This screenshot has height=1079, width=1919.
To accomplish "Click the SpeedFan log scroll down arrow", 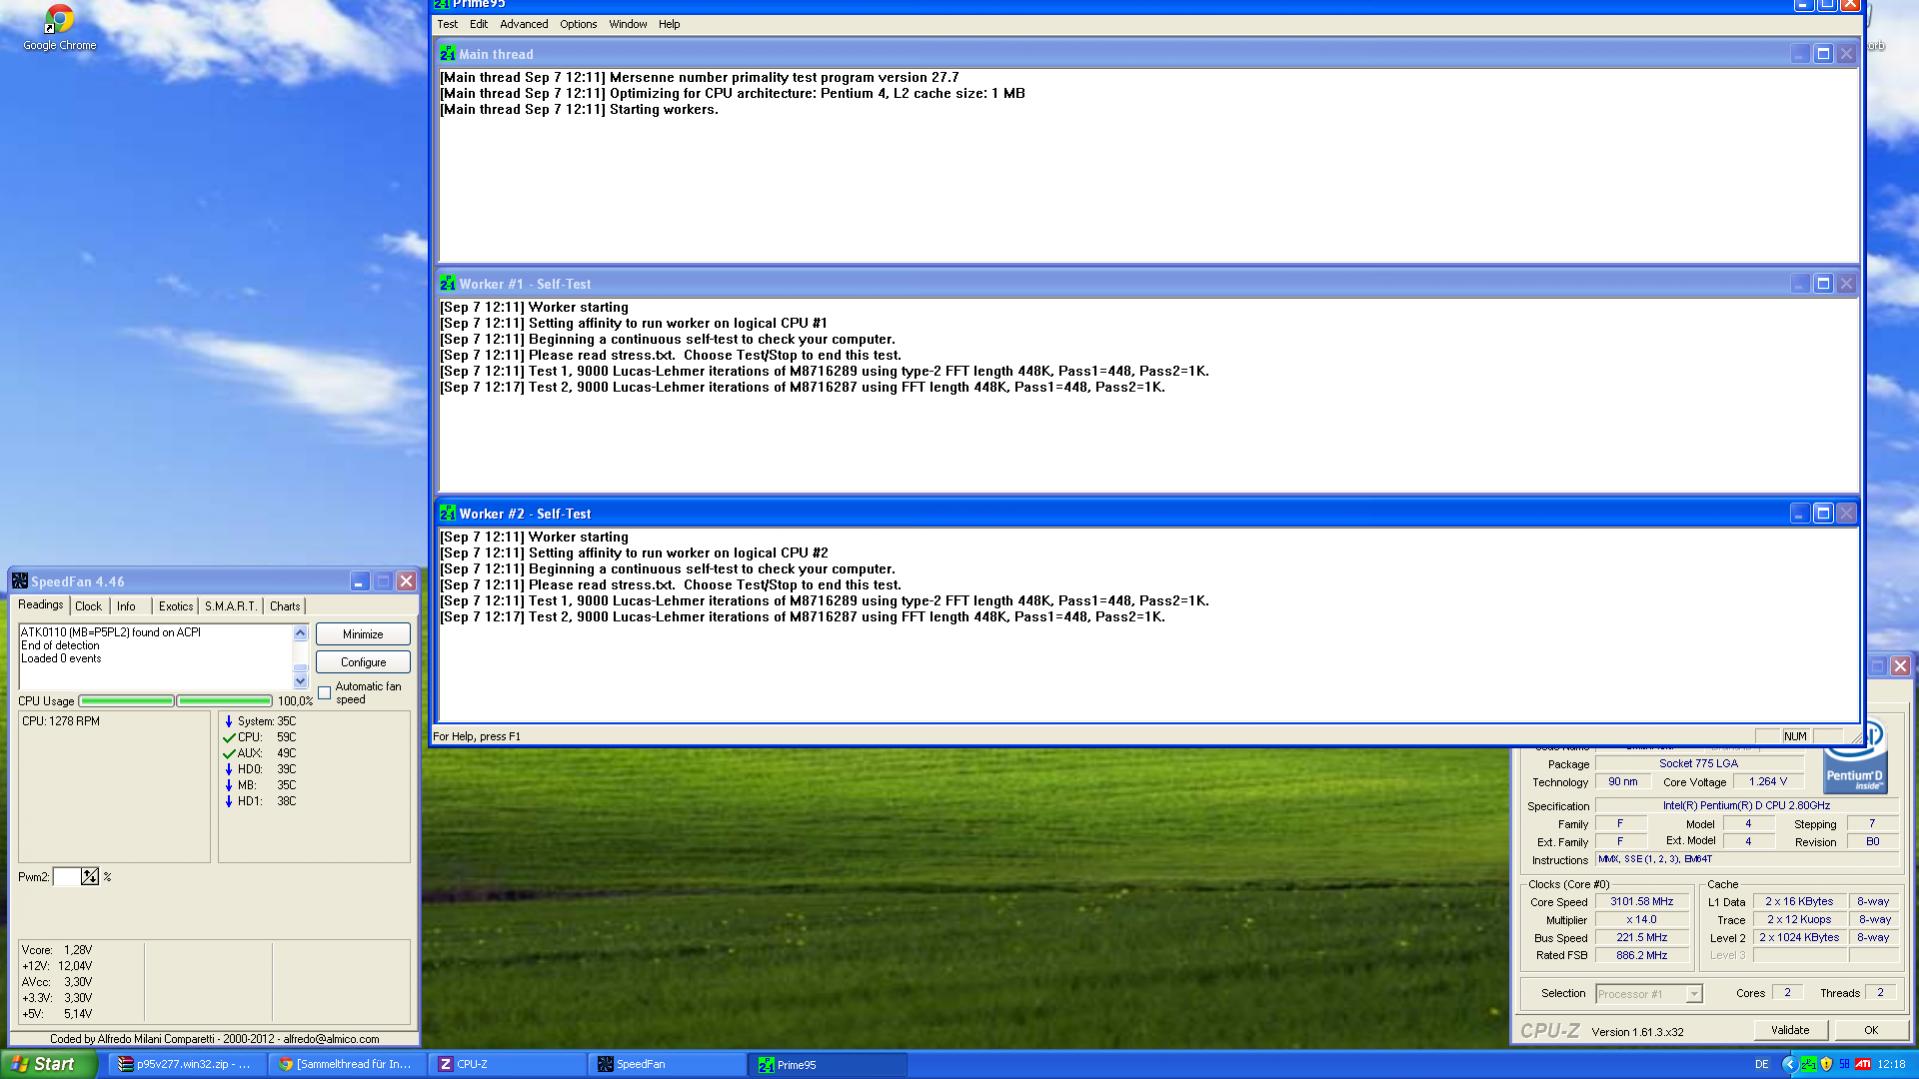I will [300, 681].
